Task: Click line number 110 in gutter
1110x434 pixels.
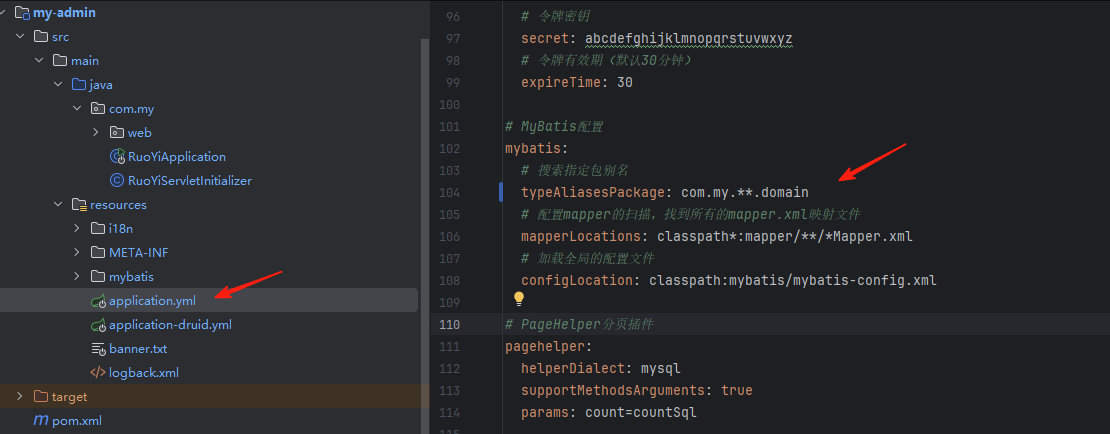Action: (x=448, y=324)
